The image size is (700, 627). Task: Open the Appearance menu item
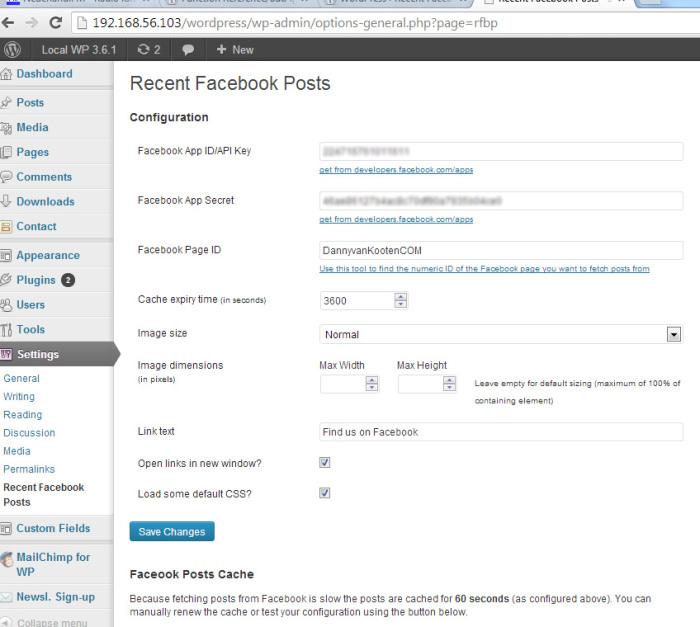48,255
